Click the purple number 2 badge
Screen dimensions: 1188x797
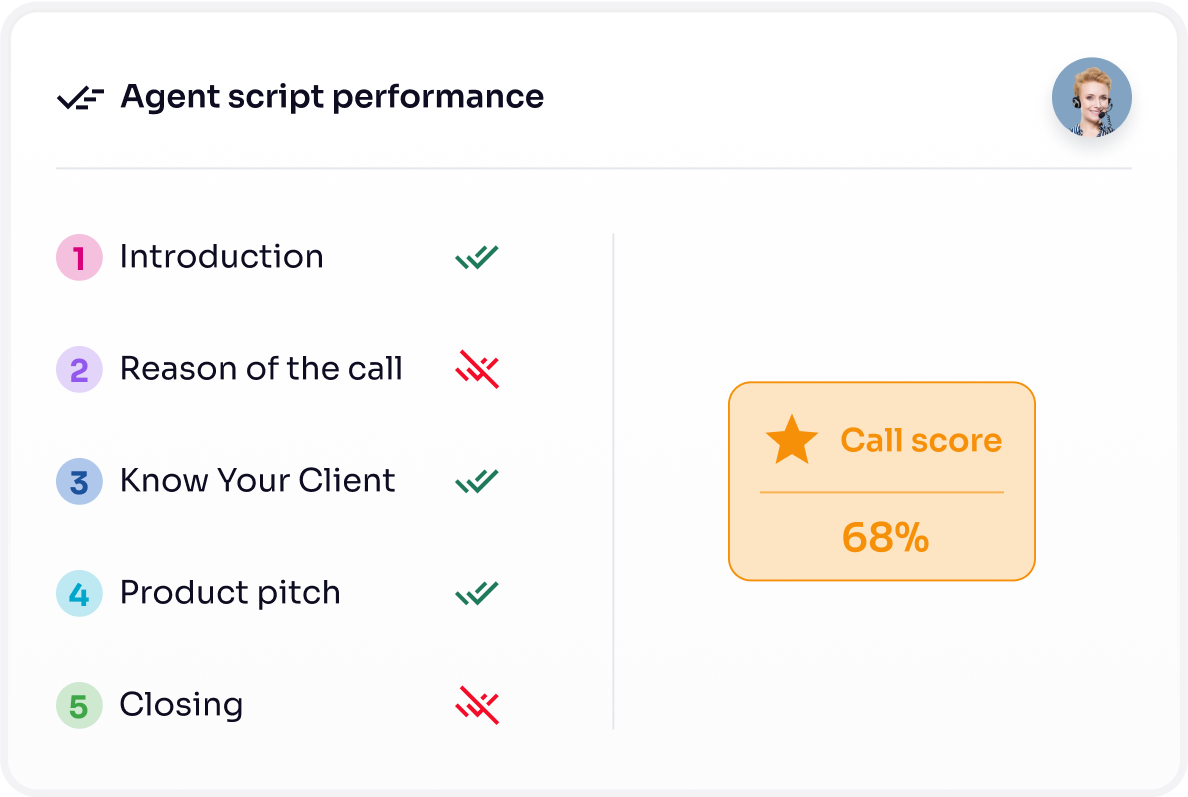click(x=79, y=370)
